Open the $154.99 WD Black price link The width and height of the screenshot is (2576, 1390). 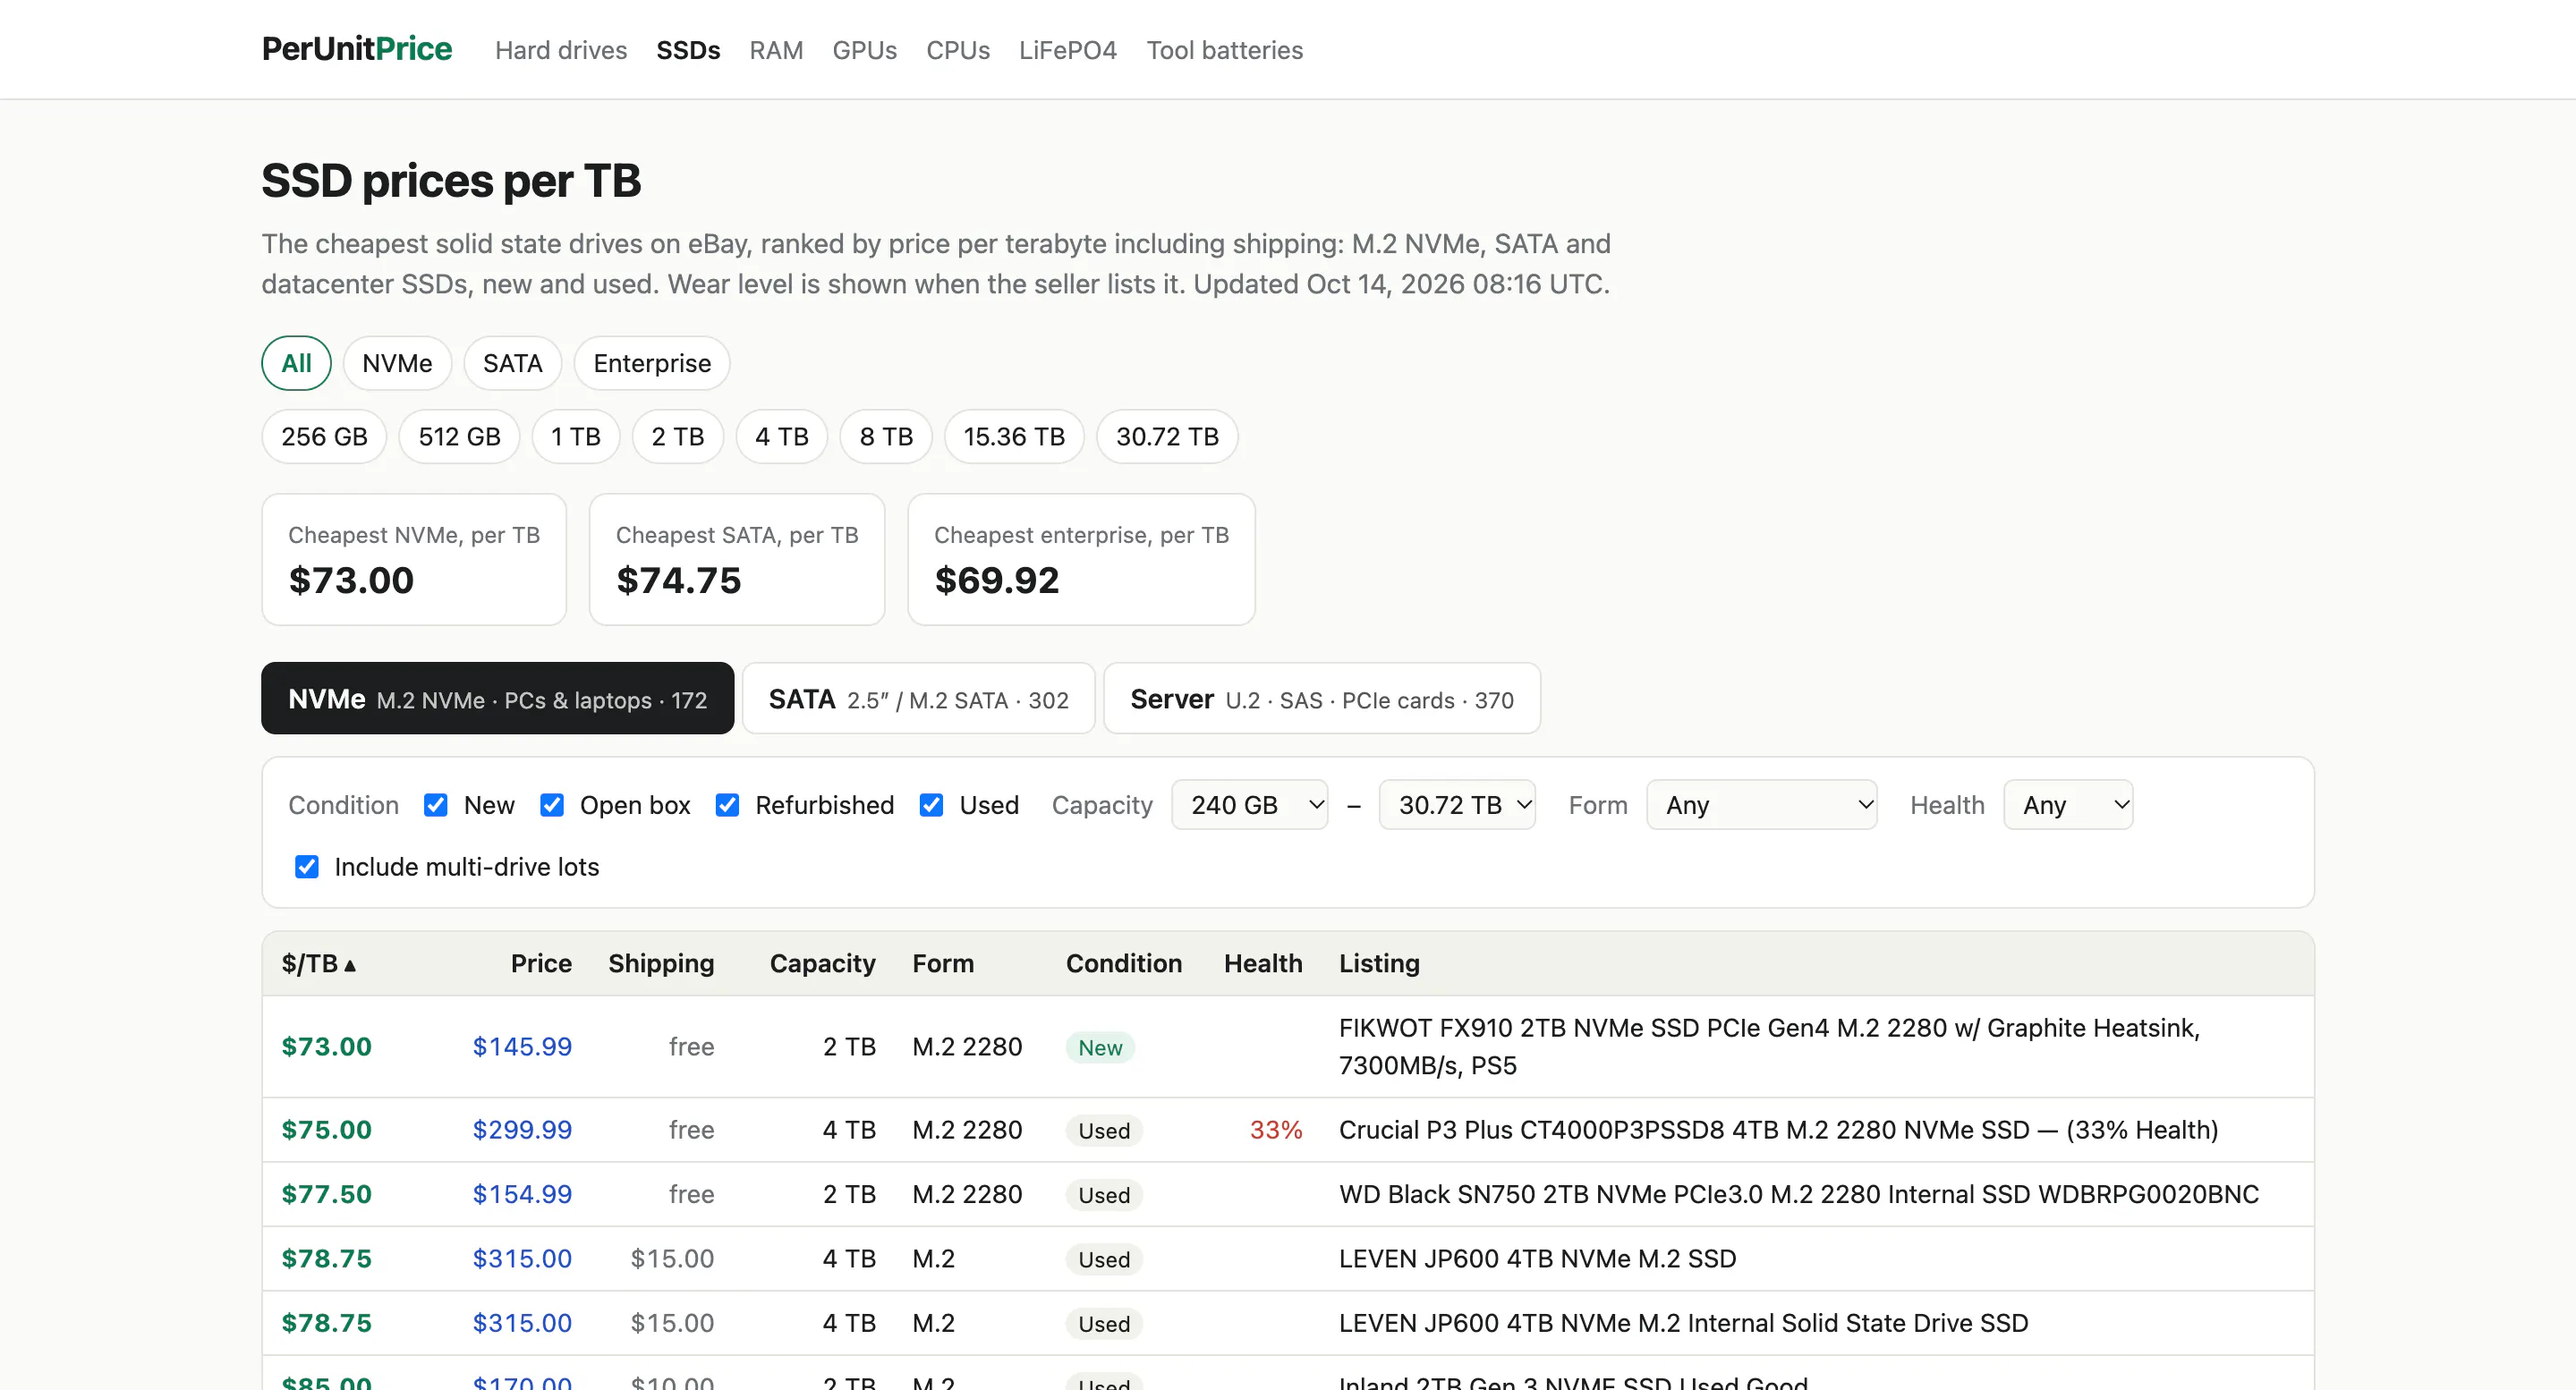522,1194
